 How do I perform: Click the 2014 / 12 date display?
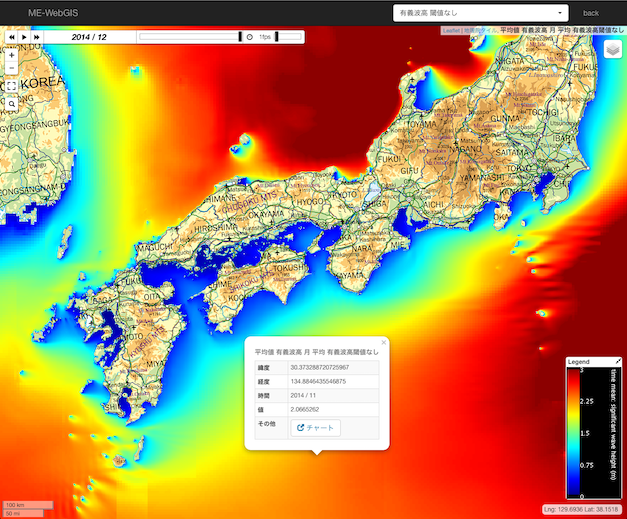[x=89, y=37]
